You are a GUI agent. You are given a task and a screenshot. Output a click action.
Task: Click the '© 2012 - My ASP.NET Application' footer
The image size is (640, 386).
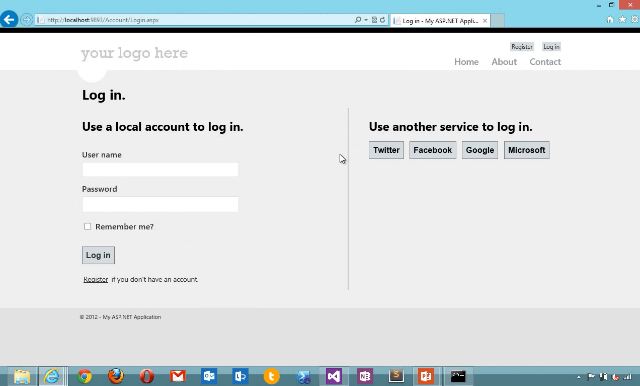(120, 317)
